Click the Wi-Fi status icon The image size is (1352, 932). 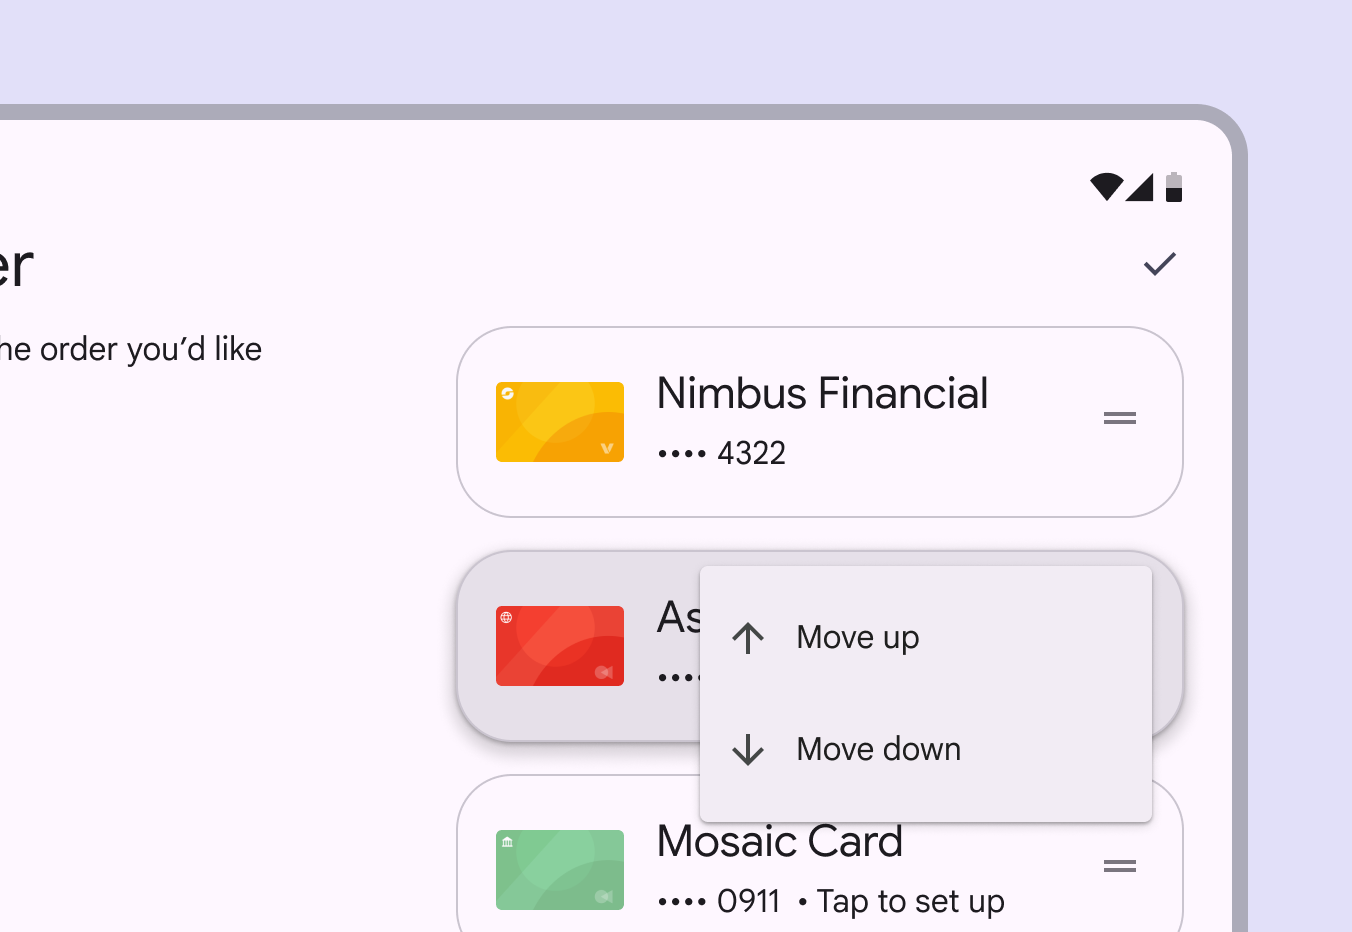coord(1106,187)
